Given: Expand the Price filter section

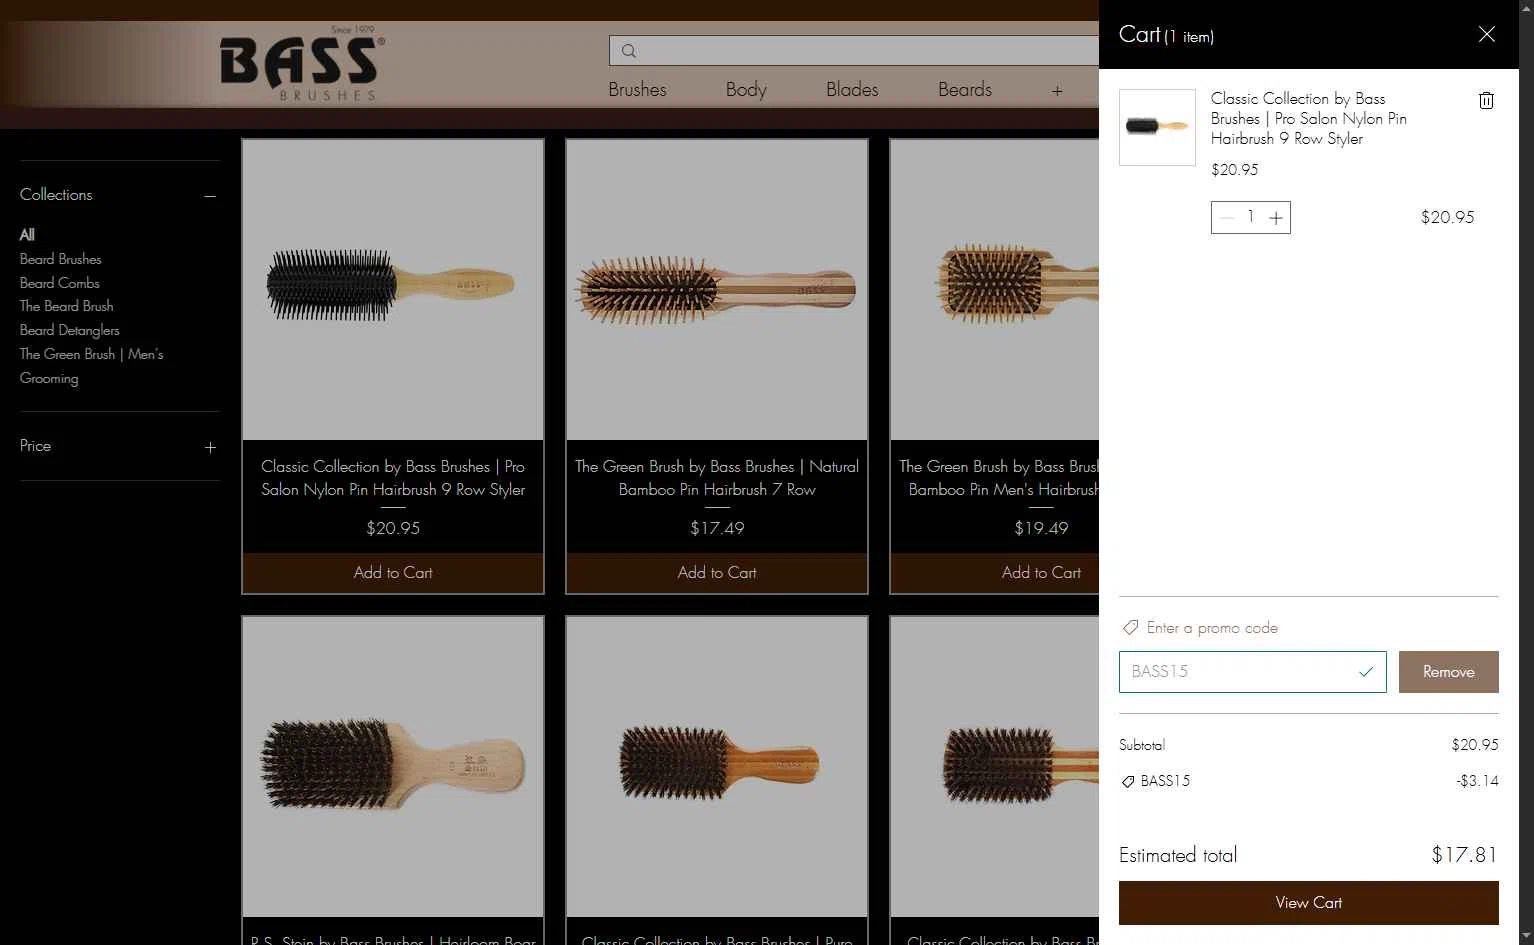Looking at the screenshot, I should click(x=210, y=447).
